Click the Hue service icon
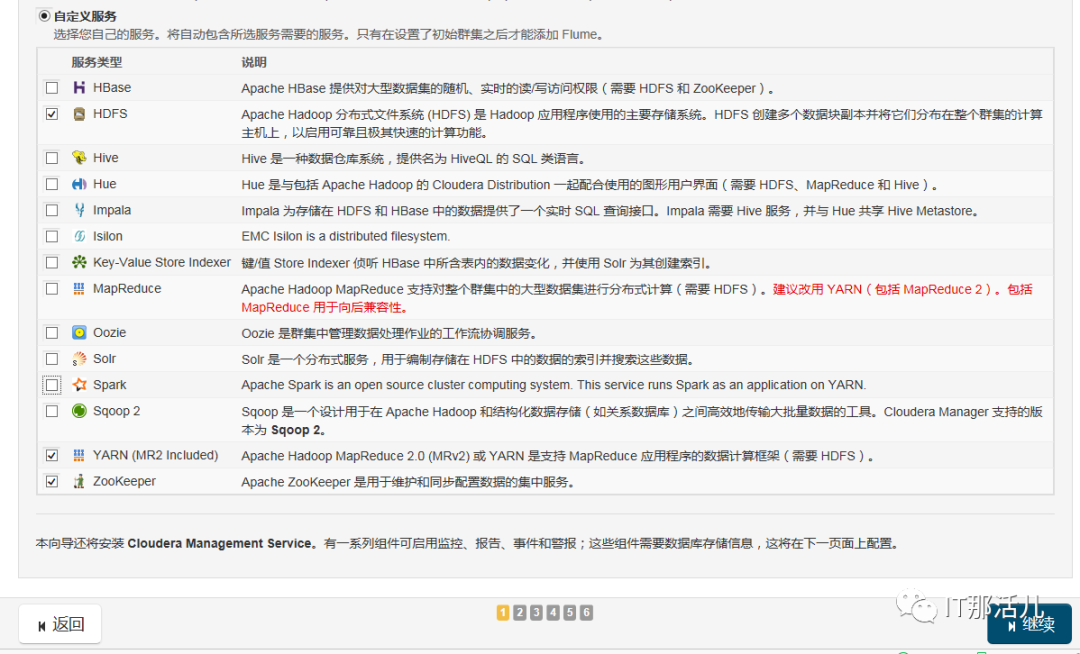The width and height of the screenshot is (1080, 654). point(79,184)
